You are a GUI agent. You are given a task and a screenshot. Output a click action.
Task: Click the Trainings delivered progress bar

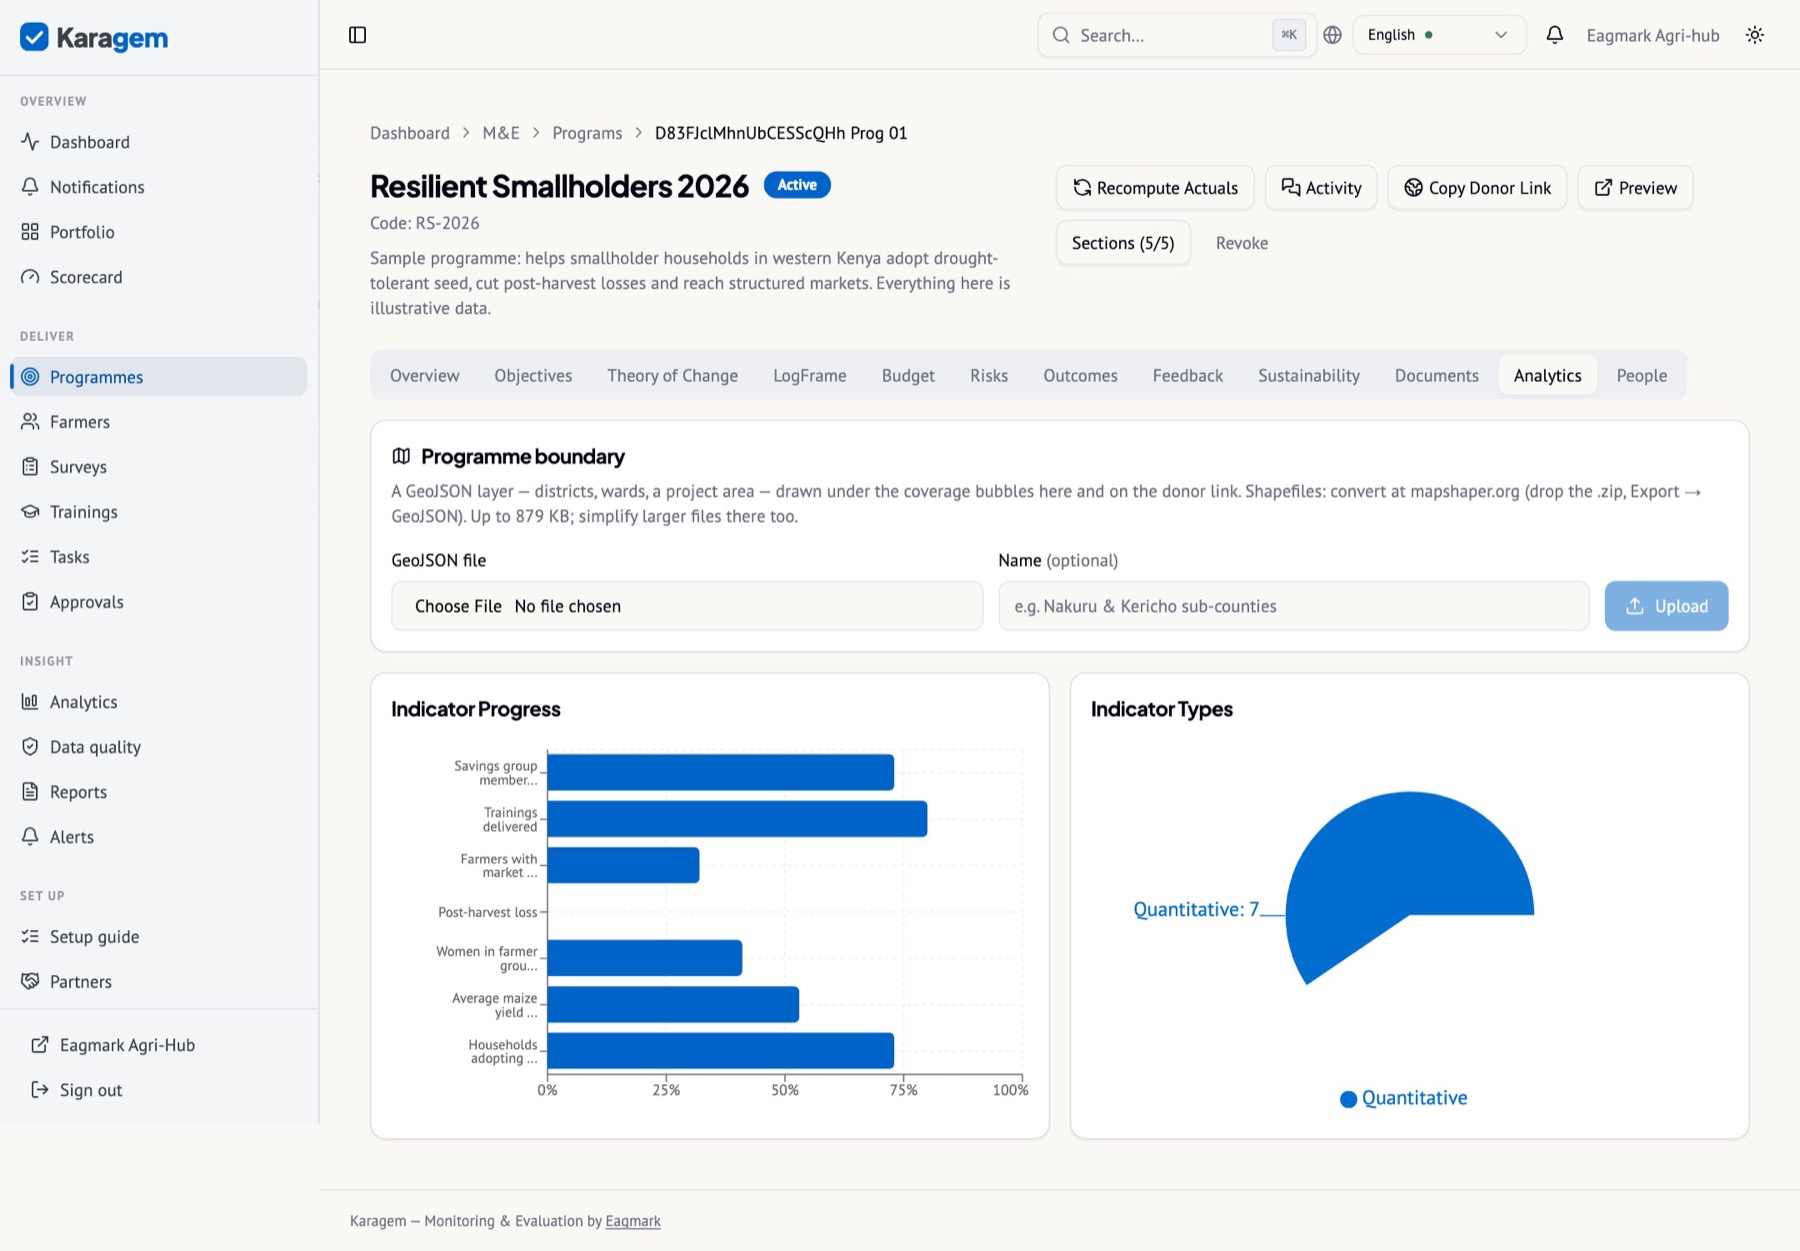(737, 819)
